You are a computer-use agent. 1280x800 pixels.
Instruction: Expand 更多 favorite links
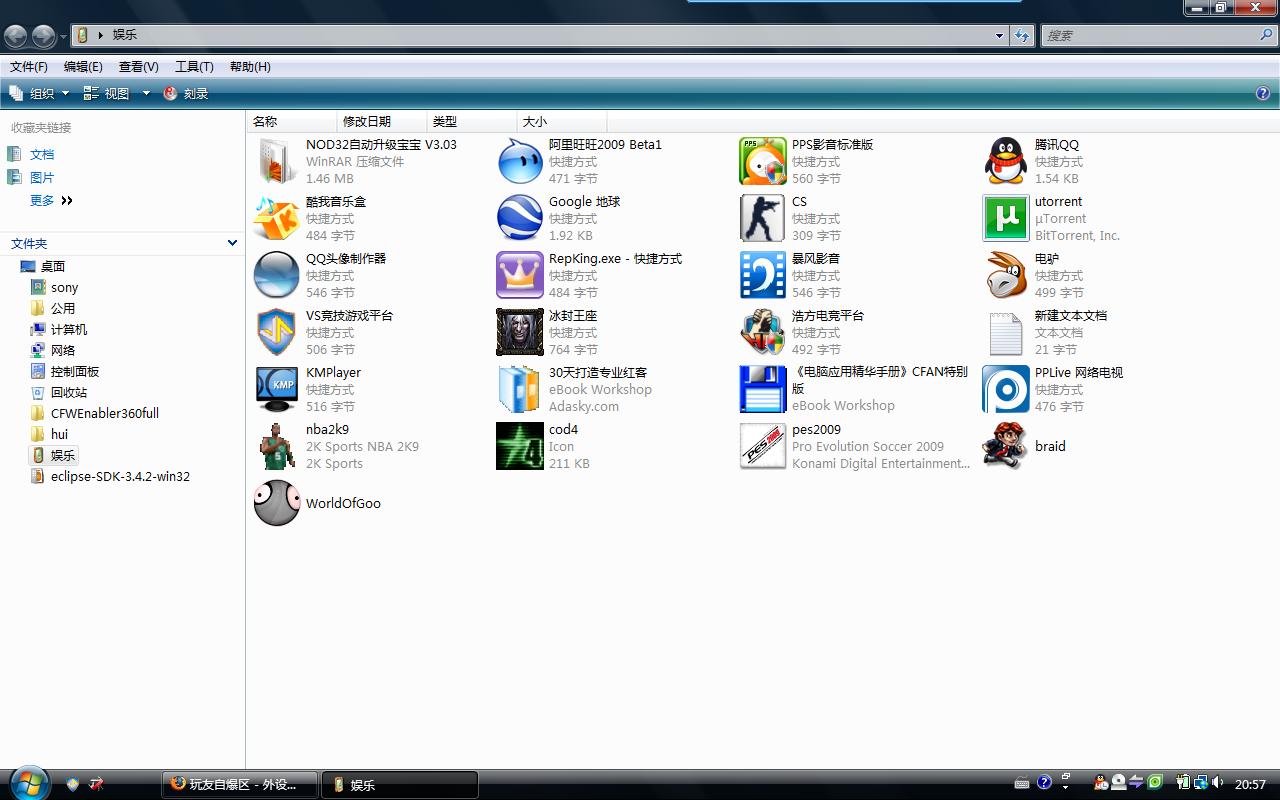click(51, 201)
